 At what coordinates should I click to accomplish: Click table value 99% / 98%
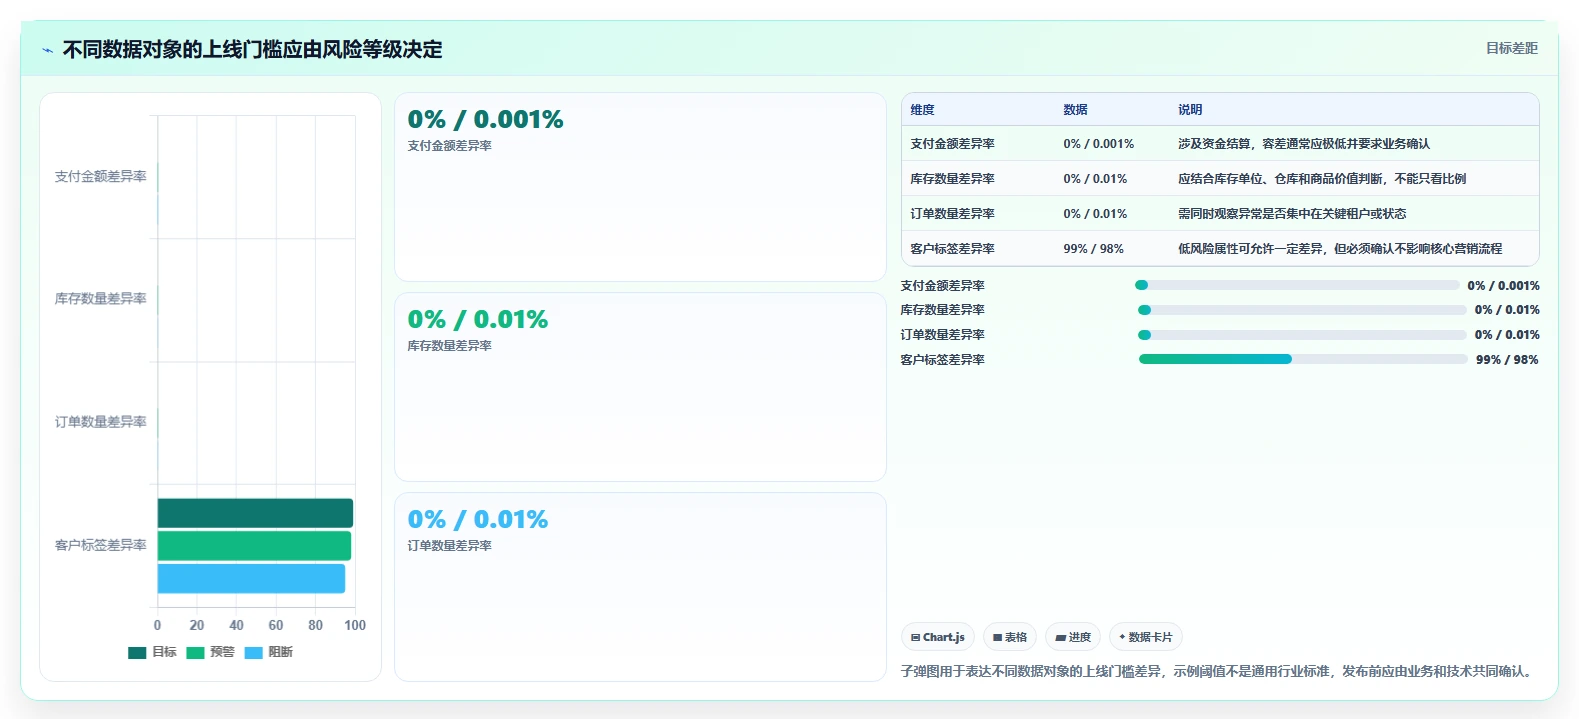click(1093, 249)
